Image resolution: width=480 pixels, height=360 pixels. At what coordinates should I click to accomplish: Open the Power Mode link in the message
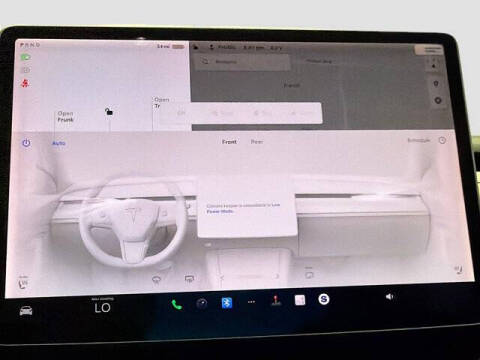click(x=220, y=211)
